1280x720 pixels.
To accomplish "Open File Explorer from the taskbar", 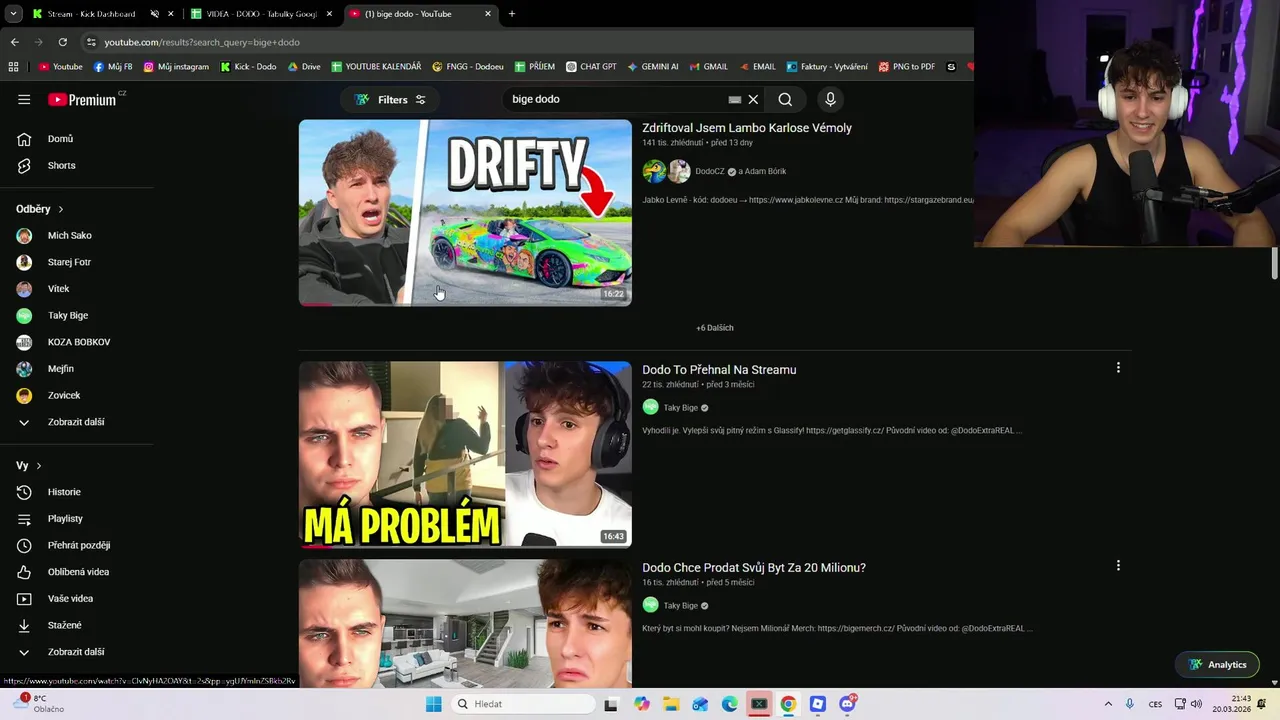I will click(671, 704).
